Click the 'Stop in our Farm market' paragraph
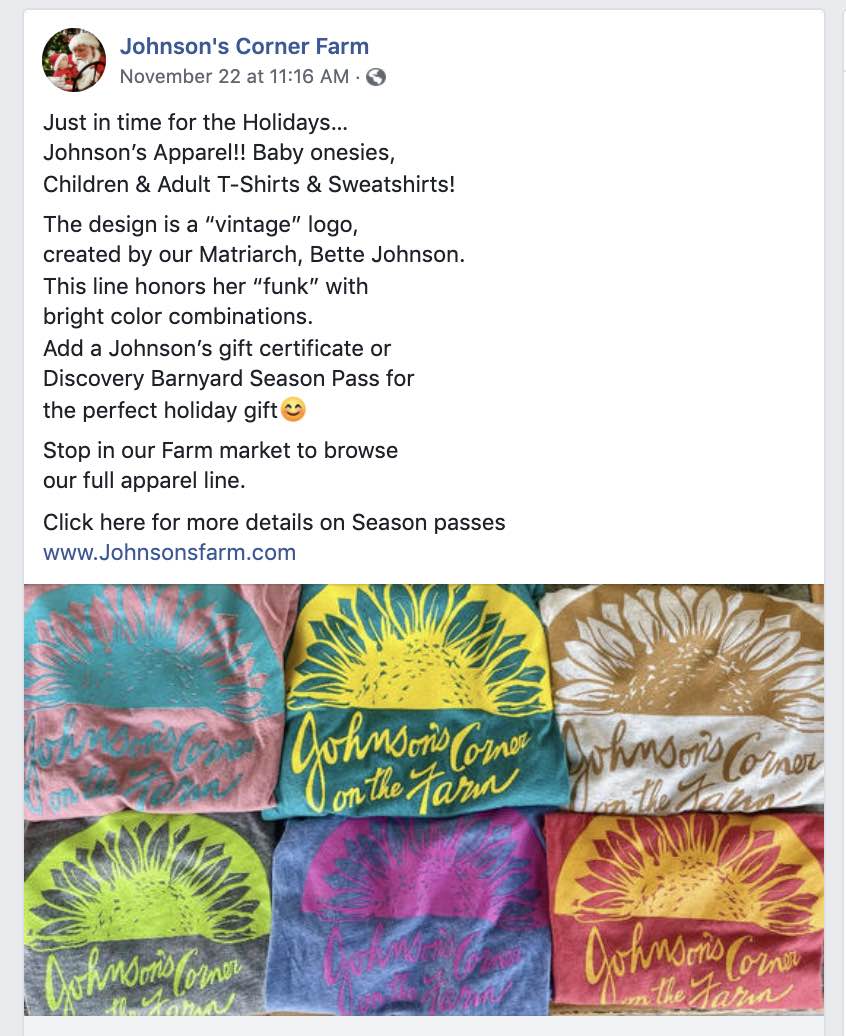Screen dimensions: 846x1036 pos(221,465)
